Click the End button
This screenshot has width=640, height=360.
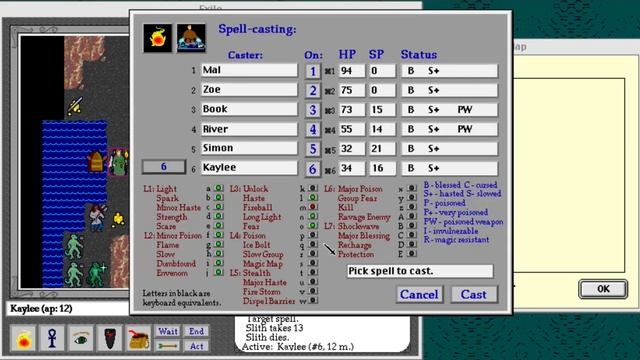[x=196, y=331]
